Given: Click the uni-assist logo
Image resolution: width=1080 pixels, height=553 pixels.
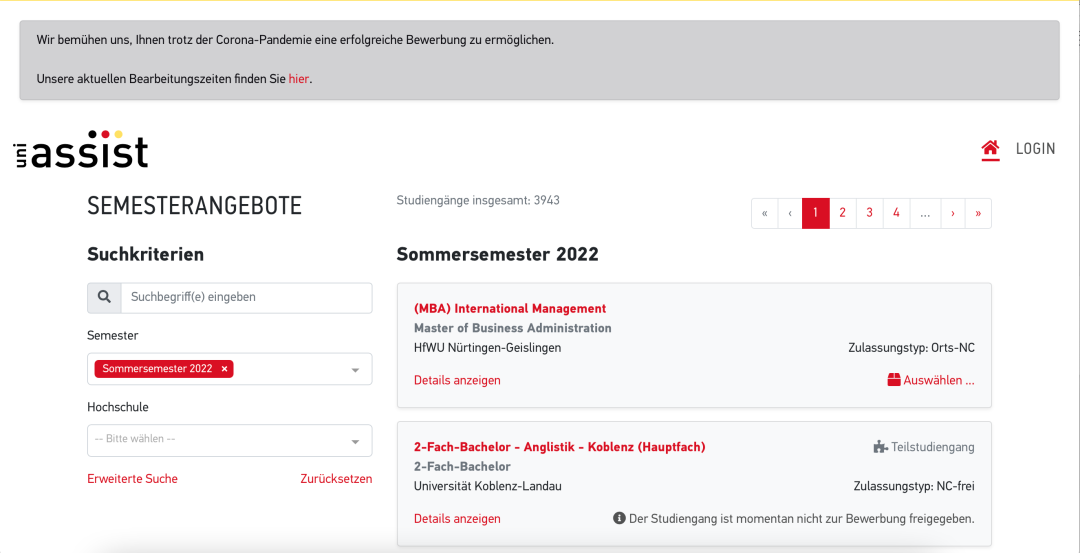Looking at the screenshot, I should (81, 149).
